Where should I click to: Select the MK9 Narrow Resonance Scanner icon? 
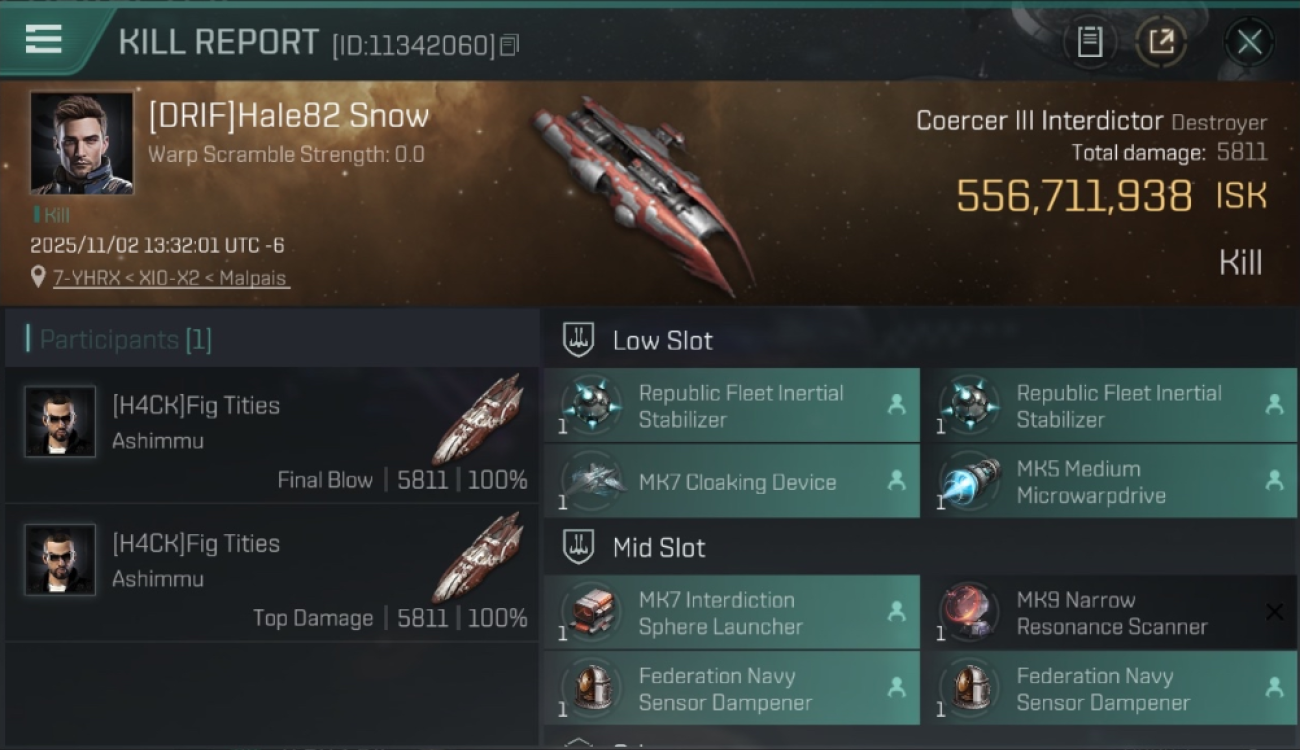[x=969, y=612]
